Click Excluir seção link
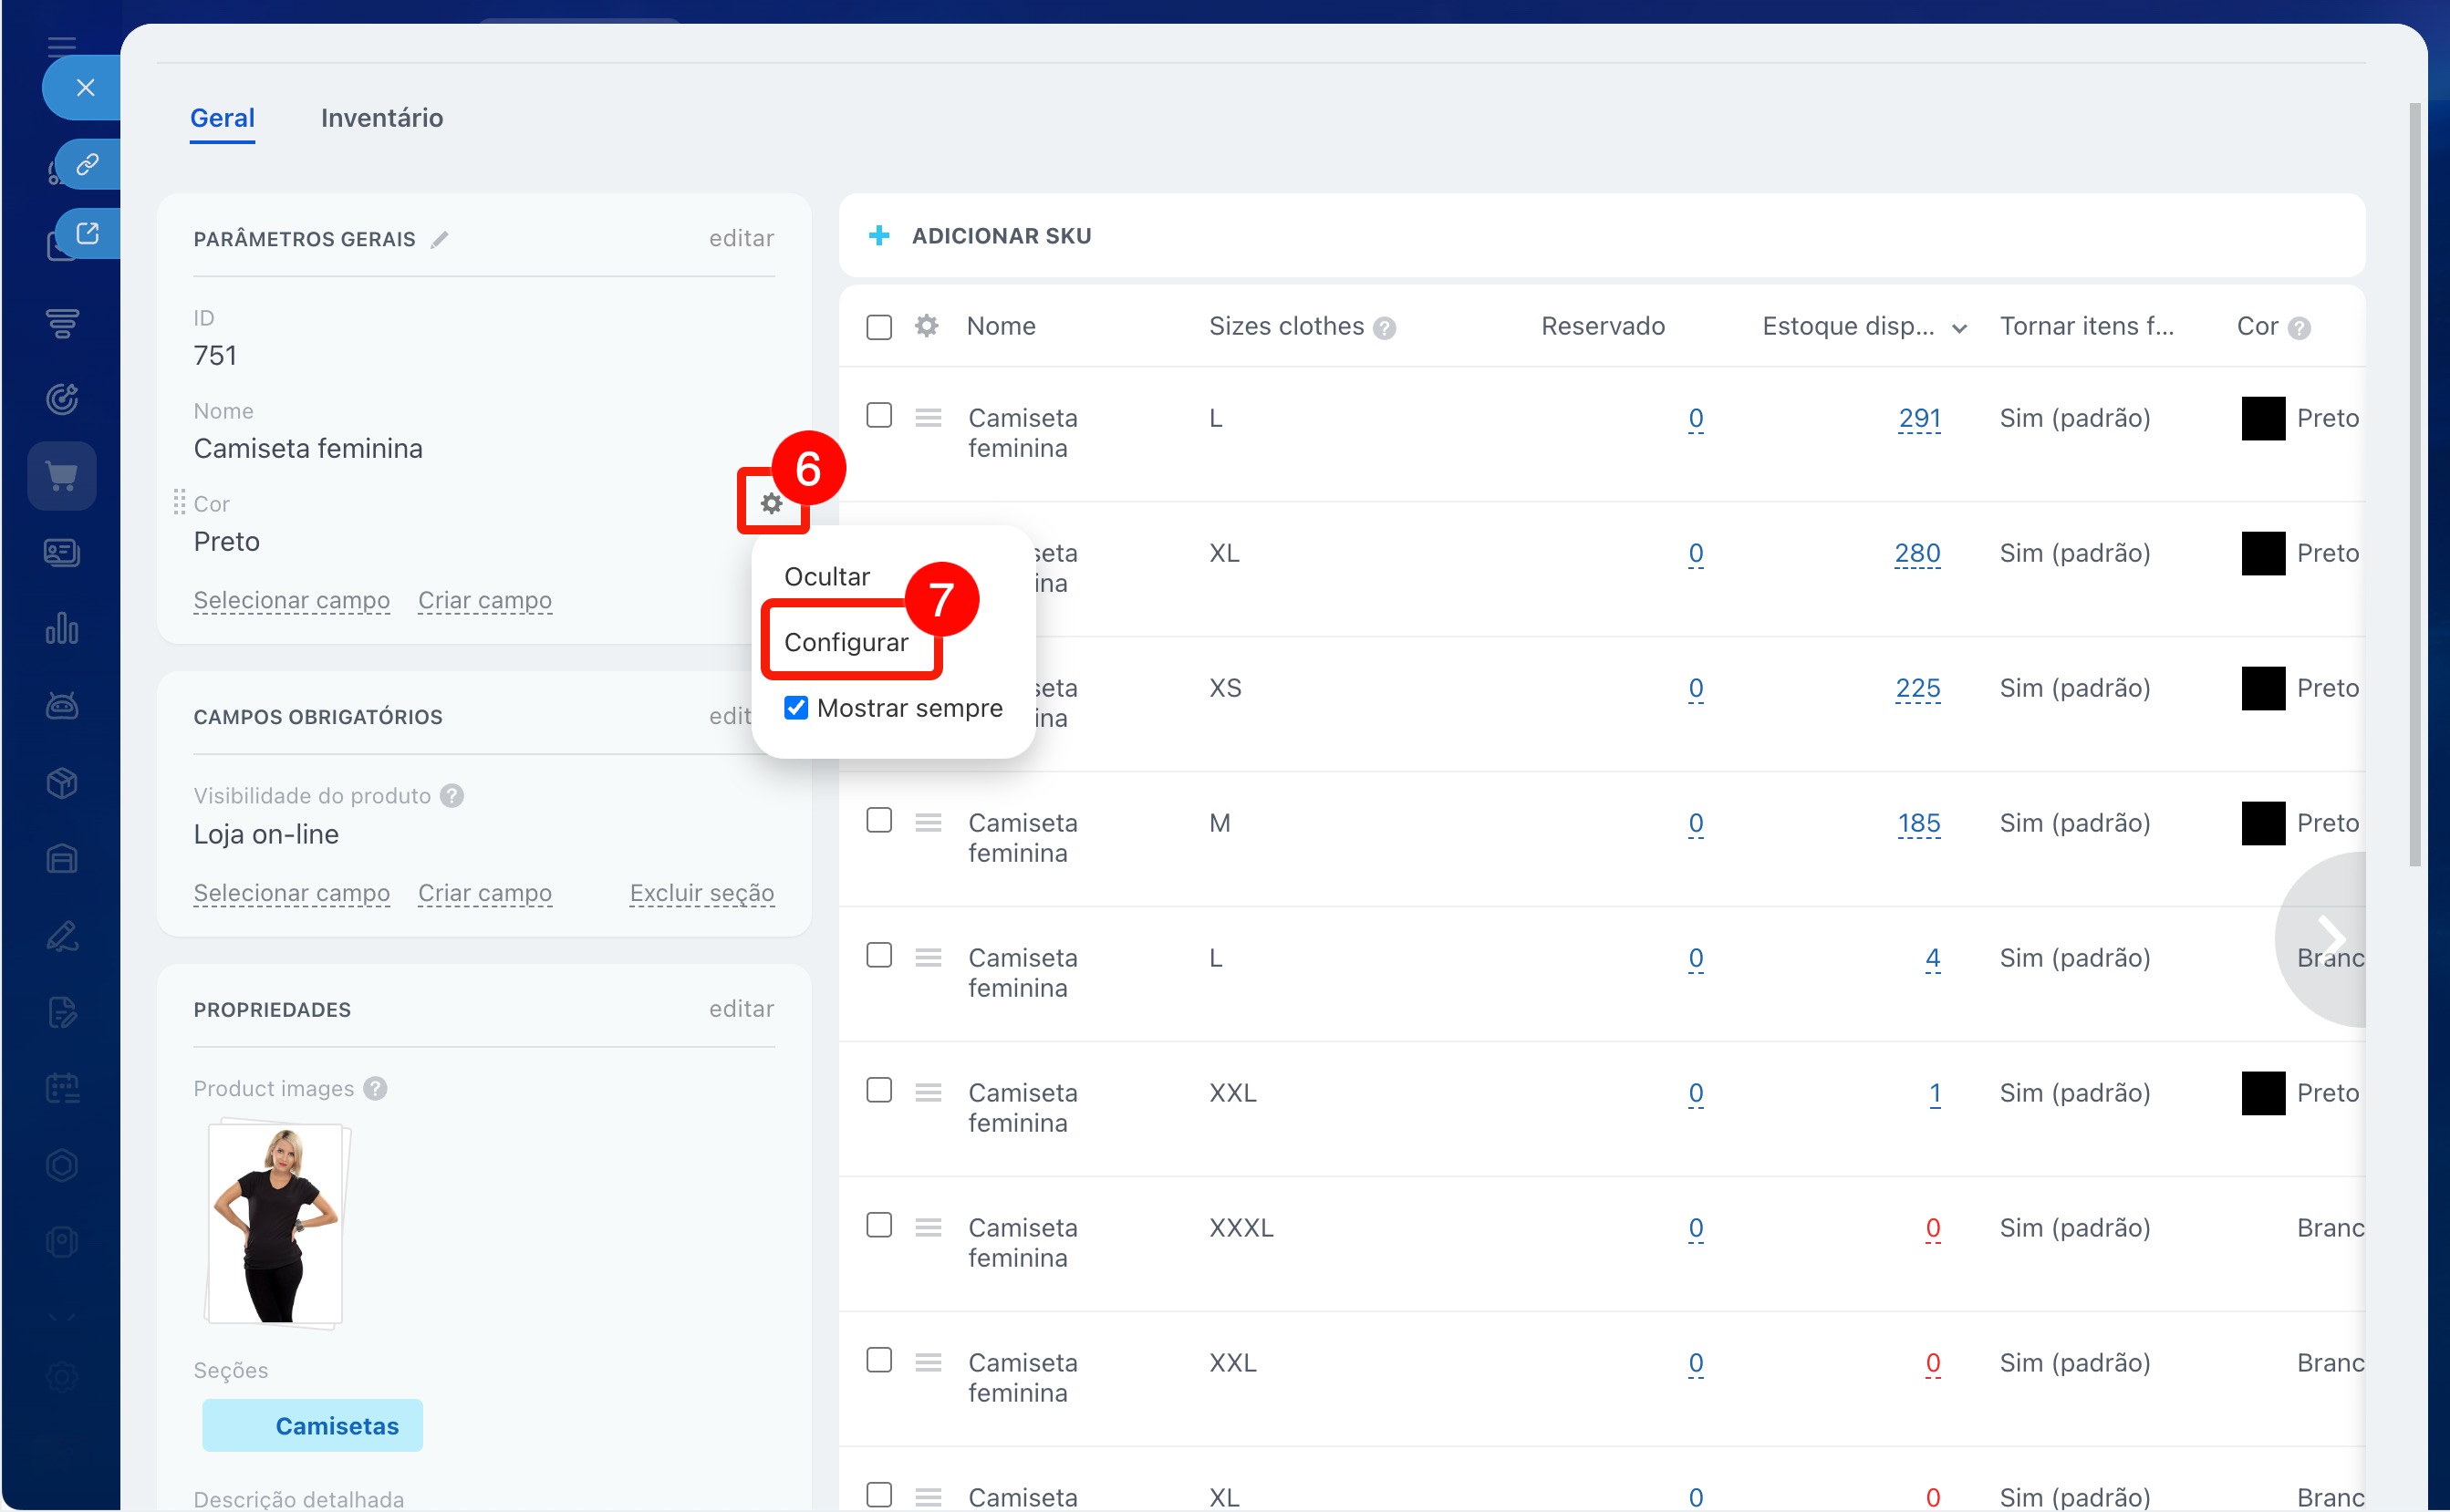Viewport: 2450px width, 1512px height. (701, 892)
